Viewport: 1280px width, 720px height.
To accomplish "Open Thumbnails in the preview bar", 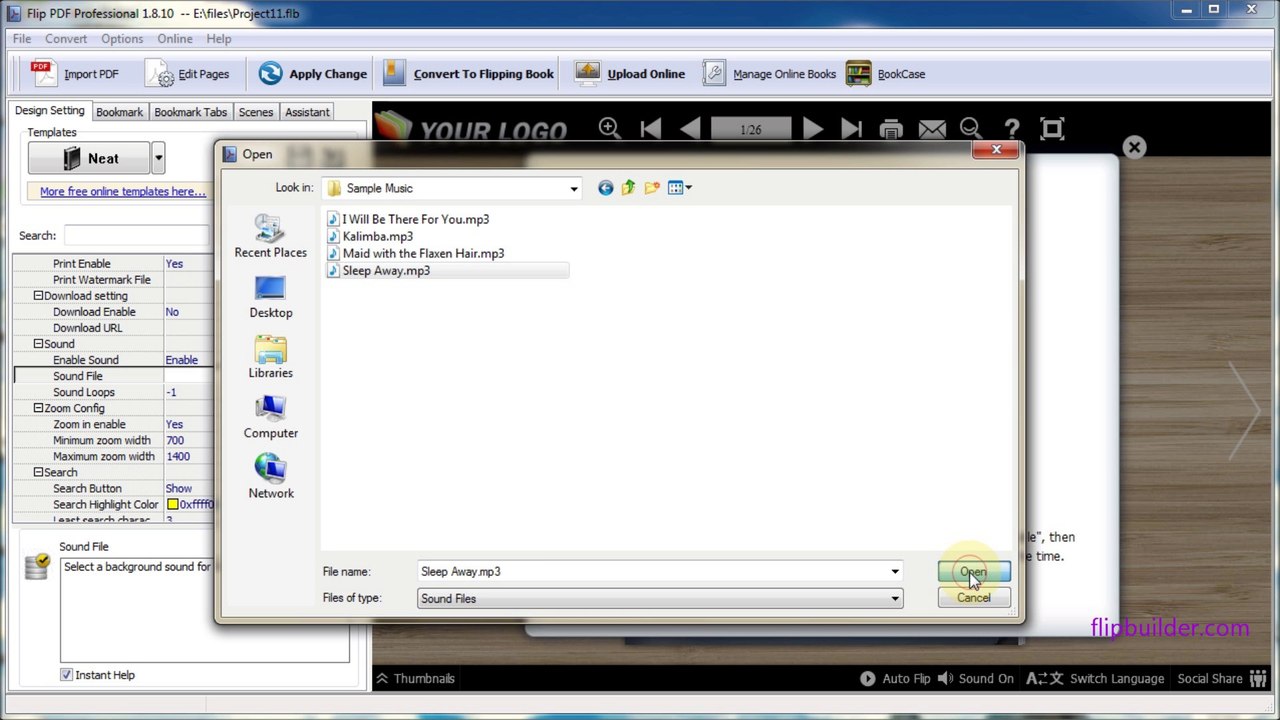I will [415, 679].
